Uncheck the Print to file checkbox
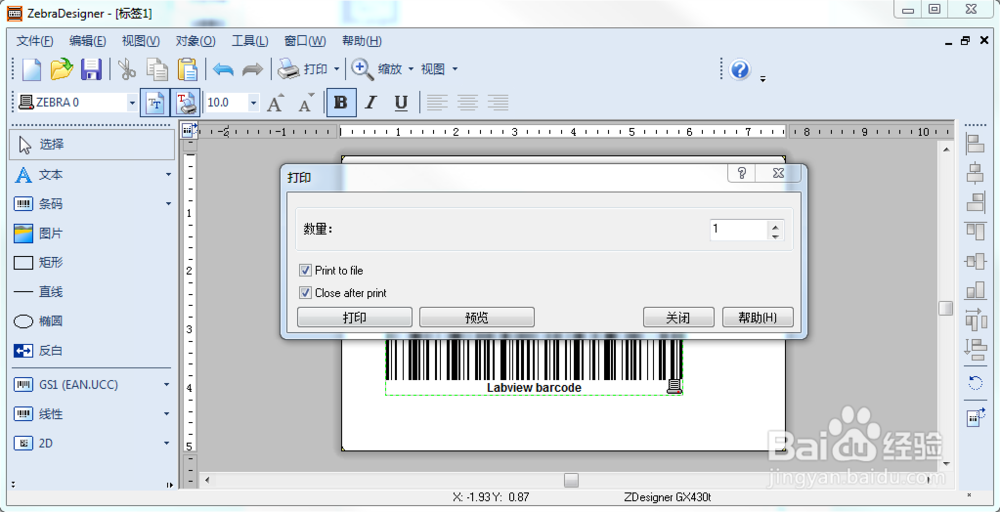Image resolution: width=1000 pixels, height=512 pixels. click(305, 270)
